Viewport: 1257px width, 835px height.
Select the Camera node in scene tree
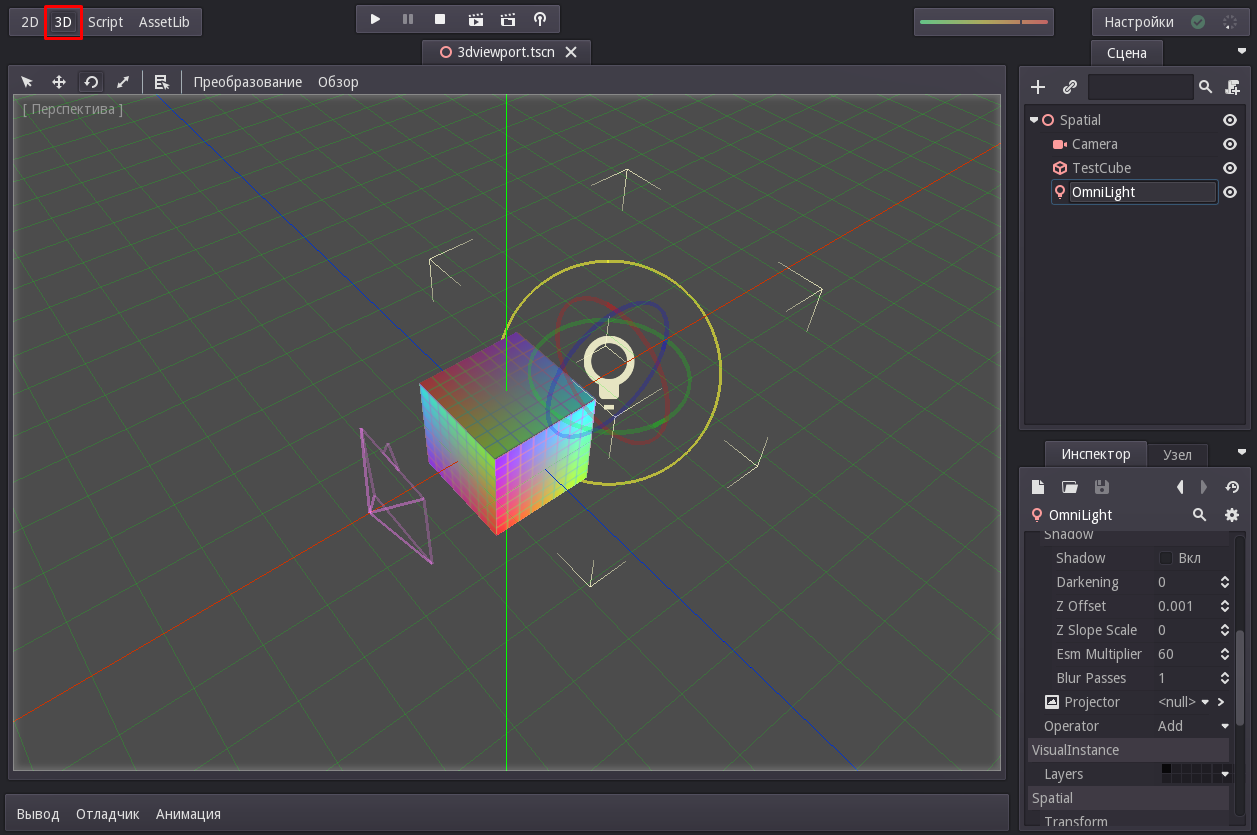[x=1094, y=144]
